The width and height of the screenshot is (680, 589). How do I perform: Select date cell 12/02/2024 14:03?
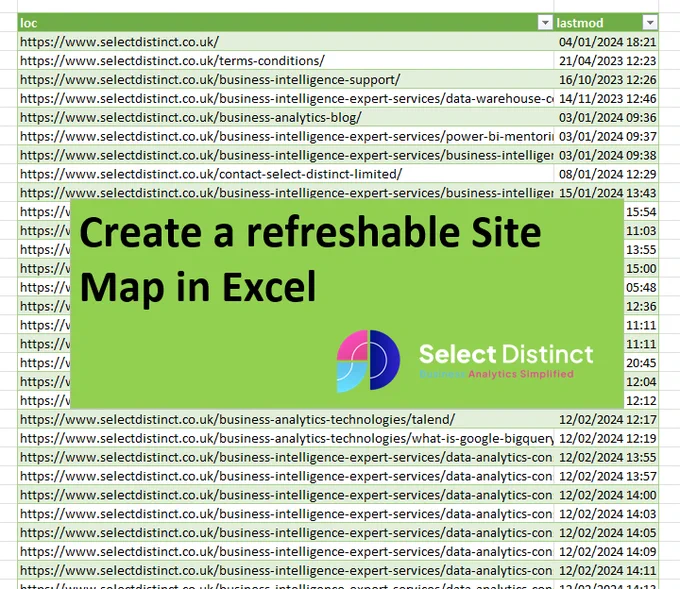coord(606,514)
